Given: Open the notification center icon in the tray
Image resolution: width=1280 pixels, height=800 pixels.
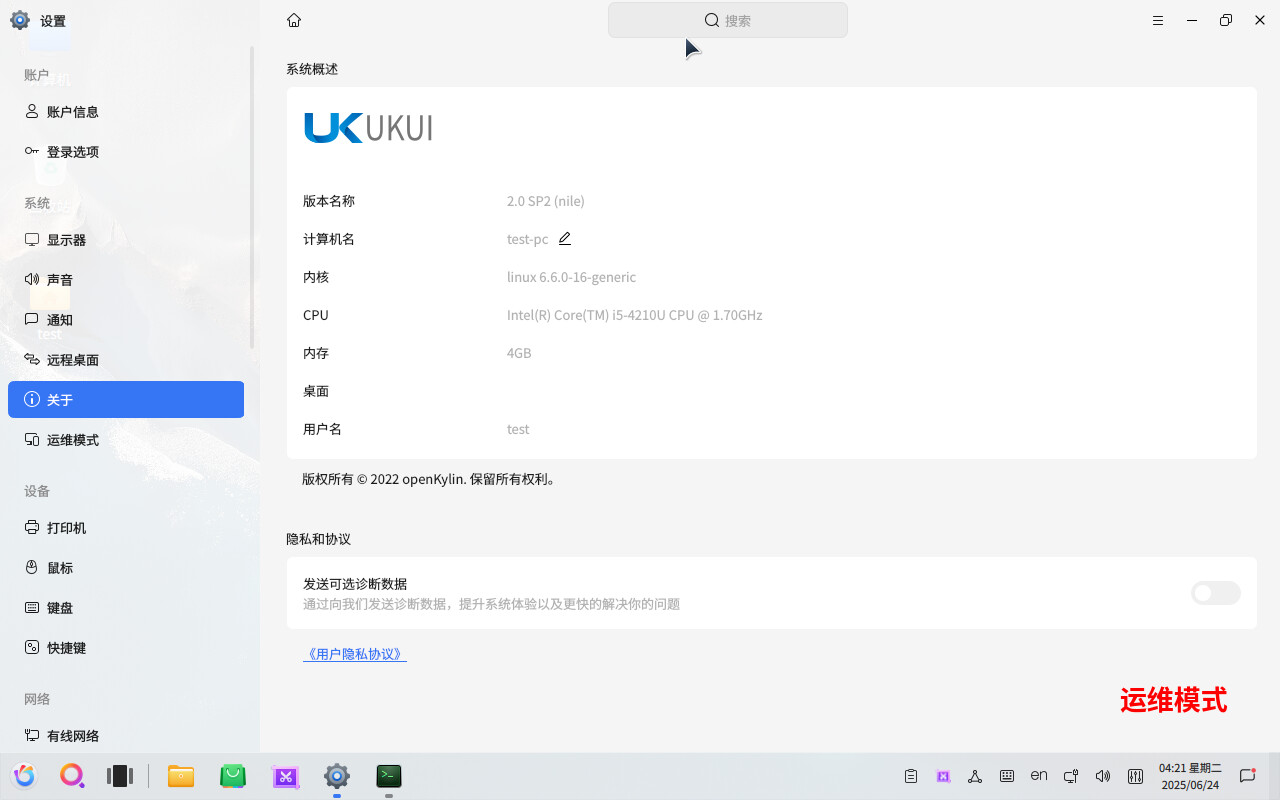Looking at the screenshot, I should [1247, 776].
